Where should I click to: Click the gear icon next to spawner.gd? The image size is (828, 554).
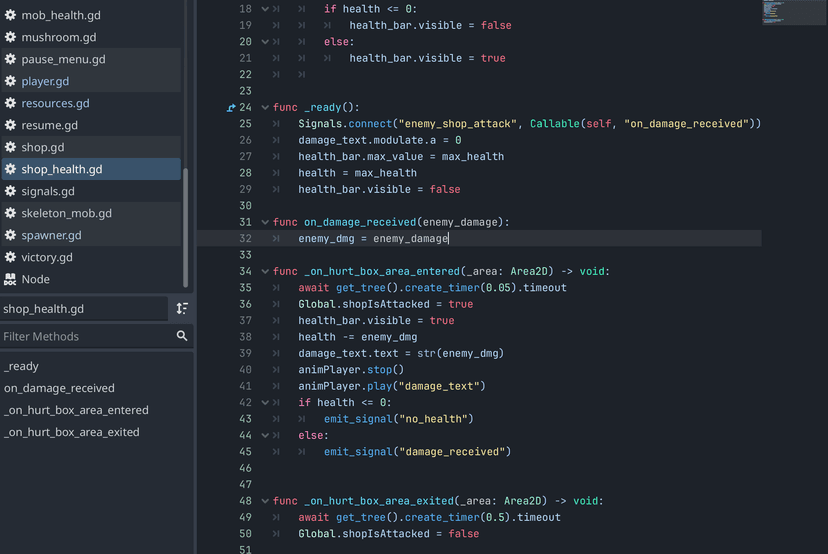pyautogui.click(x=11, y=235)
